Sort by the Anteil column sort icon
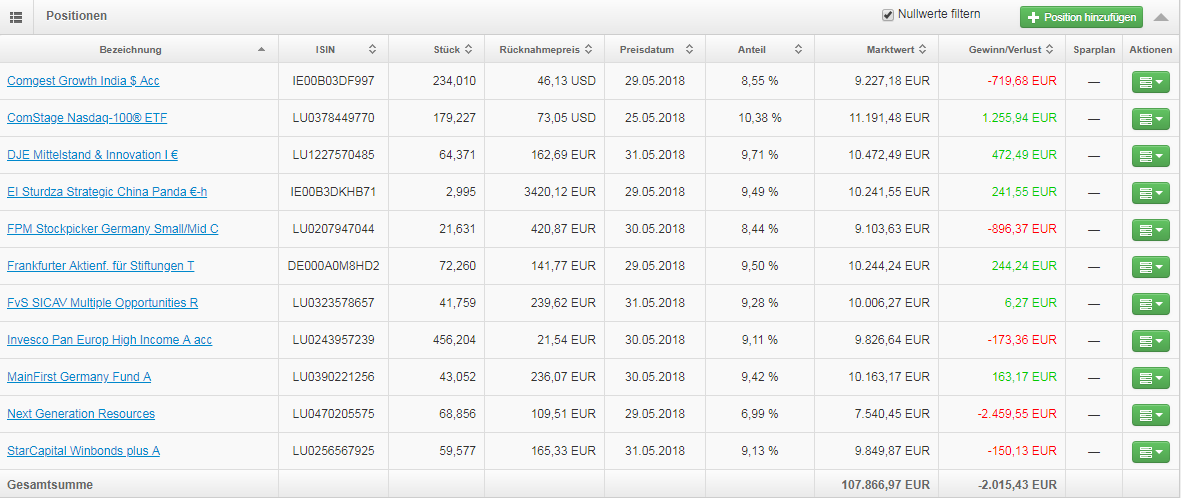Image resolution: width=1181 pixels, height=498 pixels. (798, 49)
